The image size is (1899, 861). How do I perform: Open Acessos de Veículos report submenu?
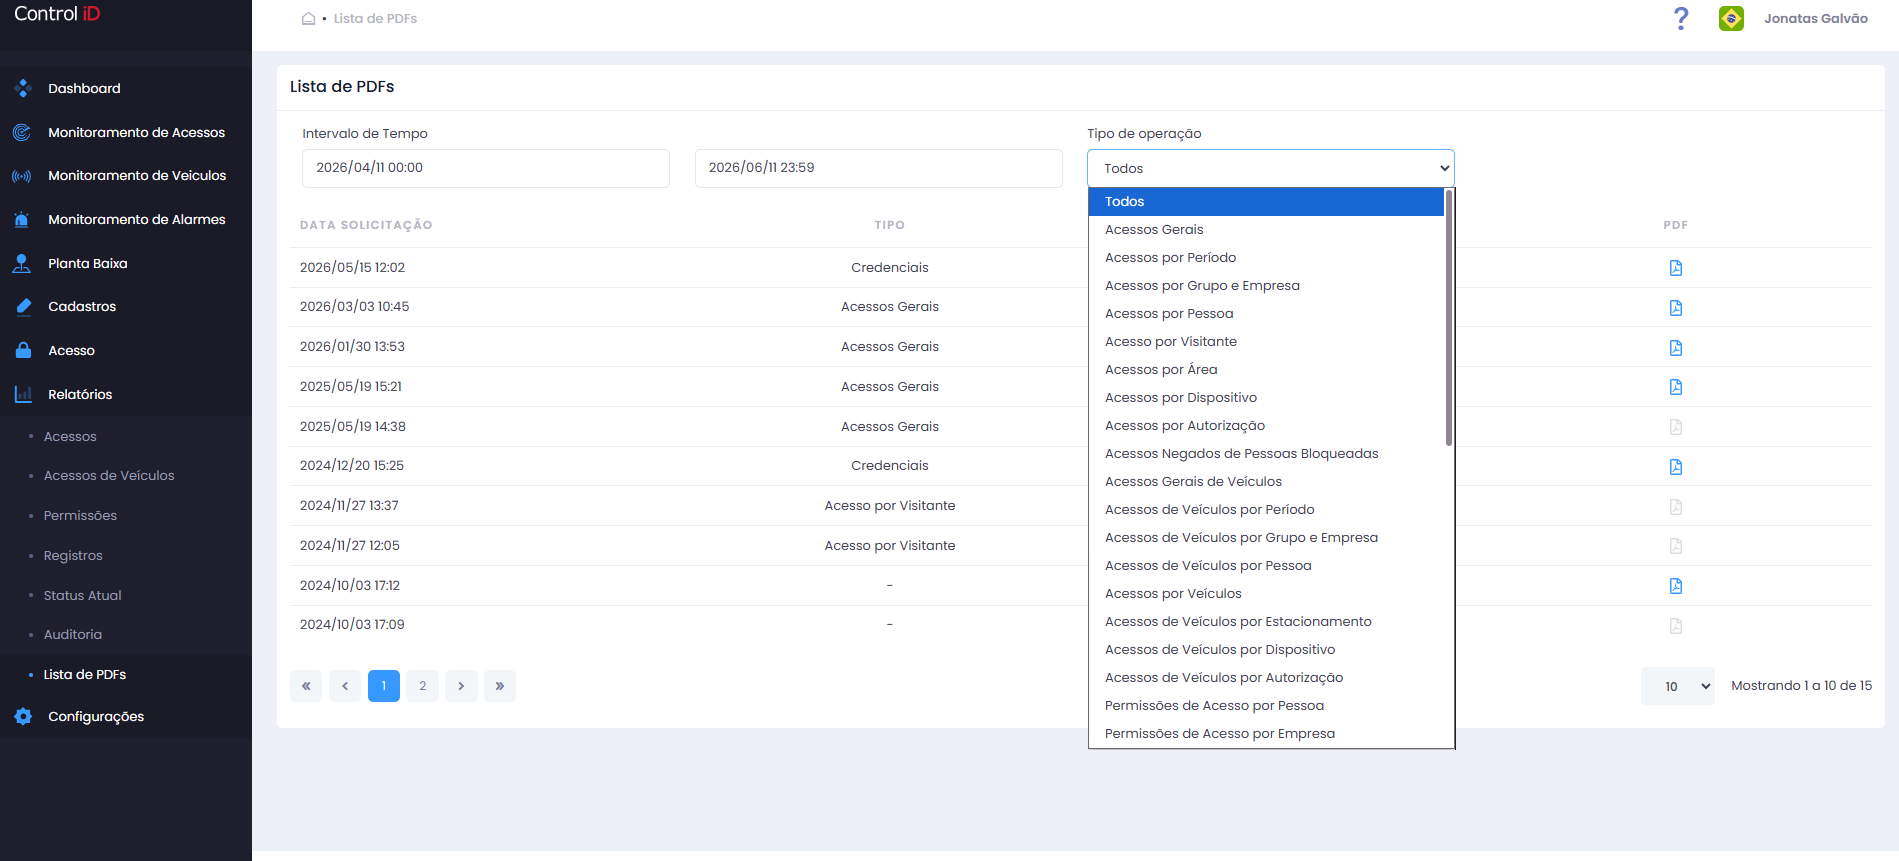pyautogui.click(x=109, y=475)
